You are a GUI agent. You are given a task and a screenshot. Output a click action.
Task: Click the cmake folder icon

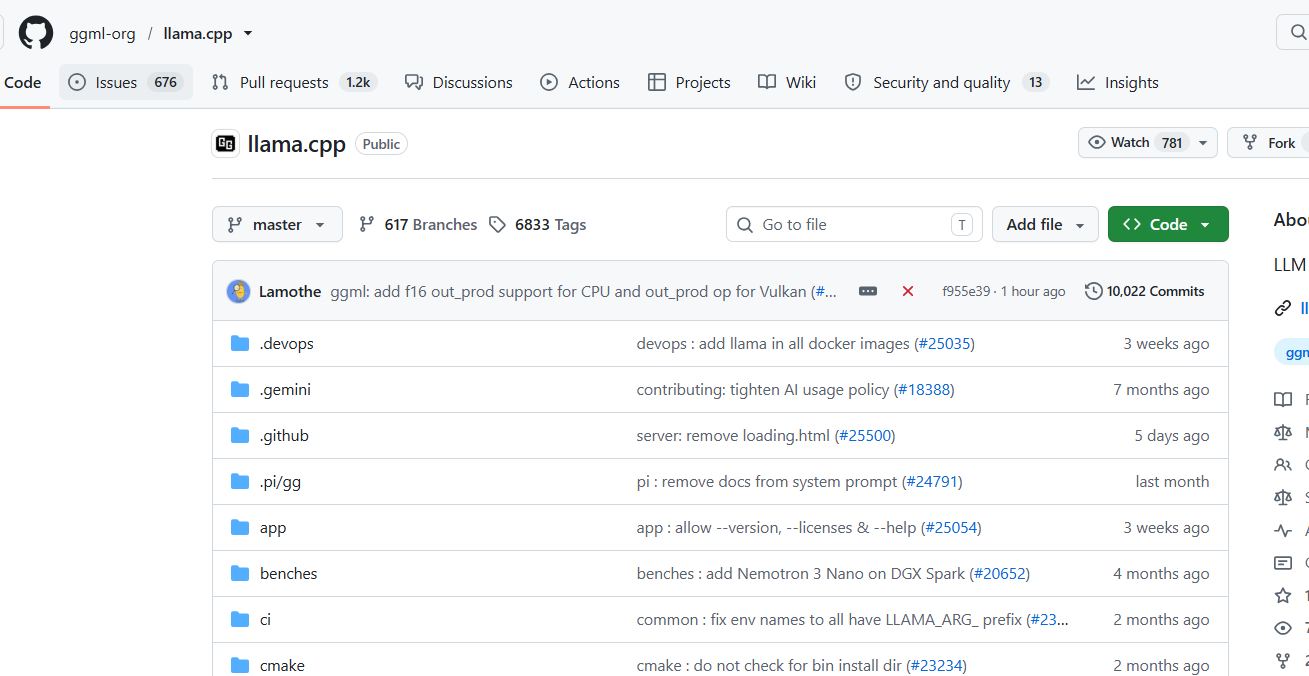240,665
